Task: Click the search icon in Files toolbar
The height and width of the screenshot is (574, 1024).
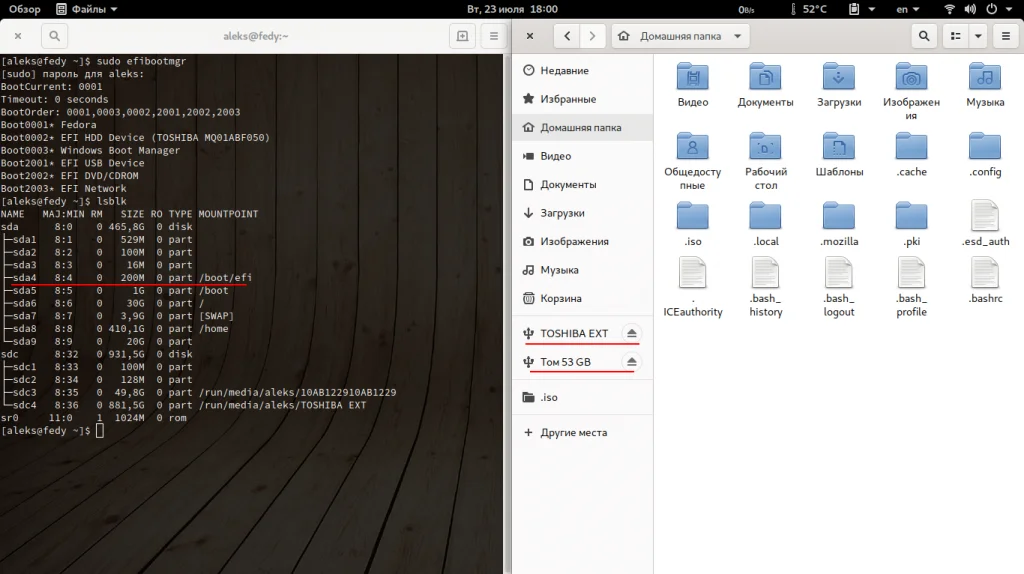Action: (924, 36)
